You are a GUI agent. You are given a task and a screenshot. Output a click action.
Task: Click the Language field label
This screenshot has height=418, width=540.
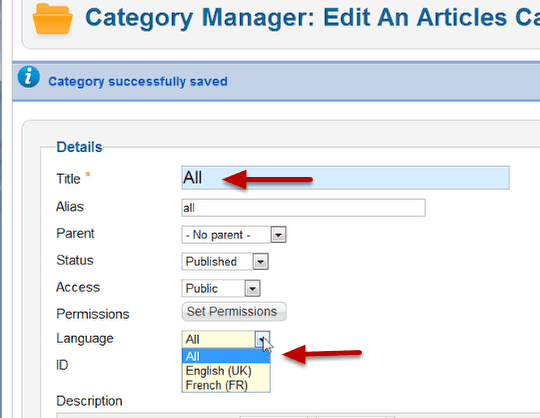85,338
